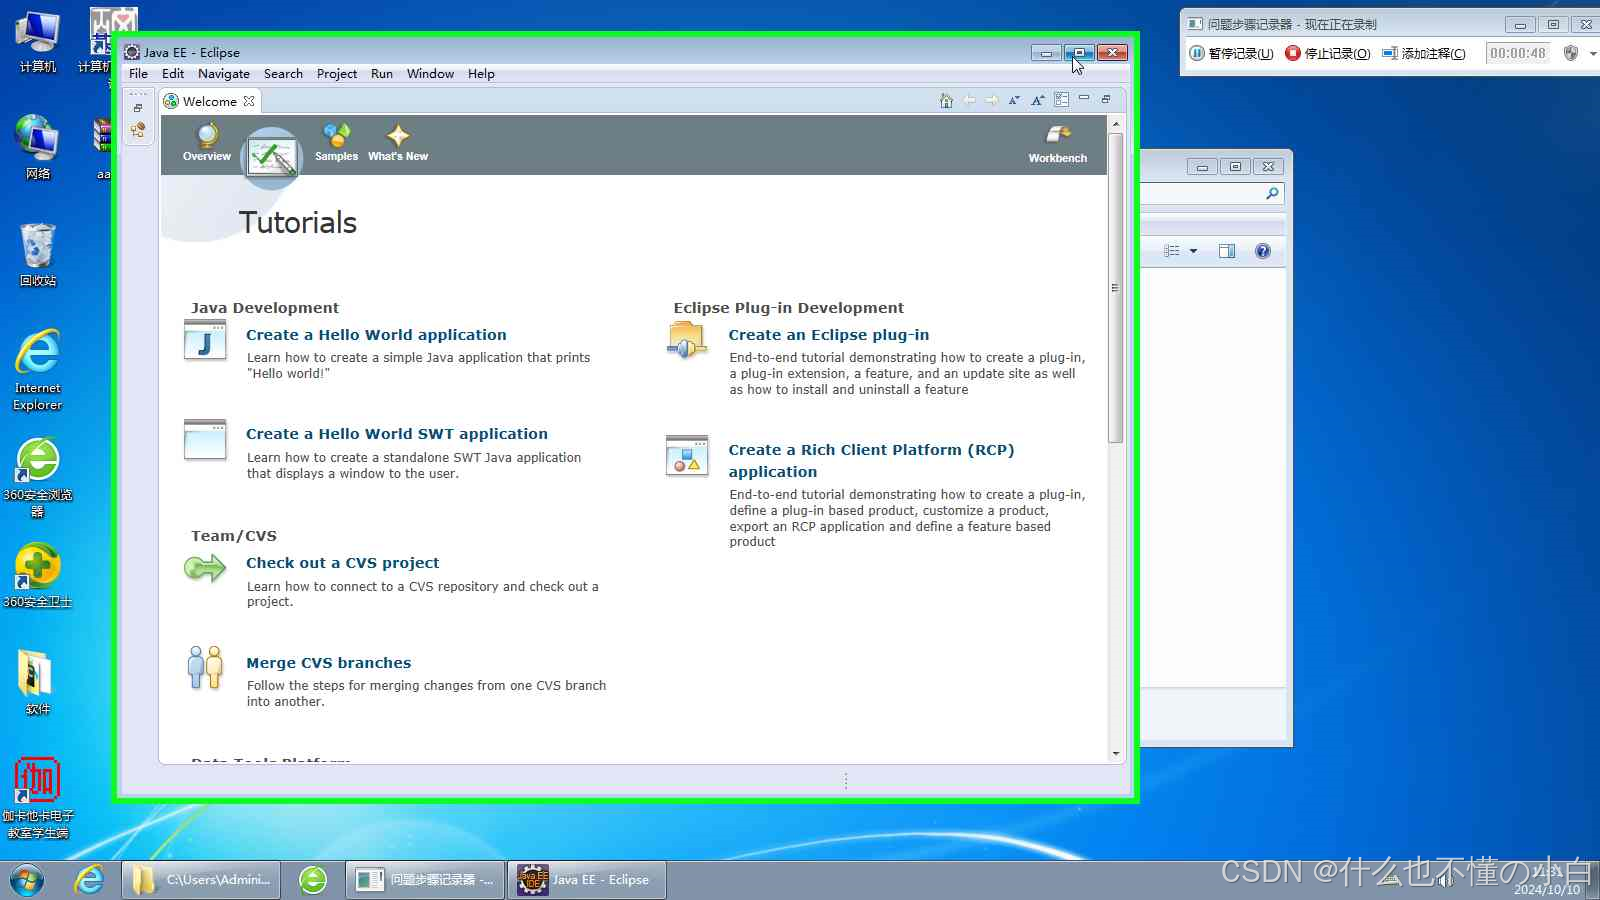Open the Project menu

click(x=337, y=74)
